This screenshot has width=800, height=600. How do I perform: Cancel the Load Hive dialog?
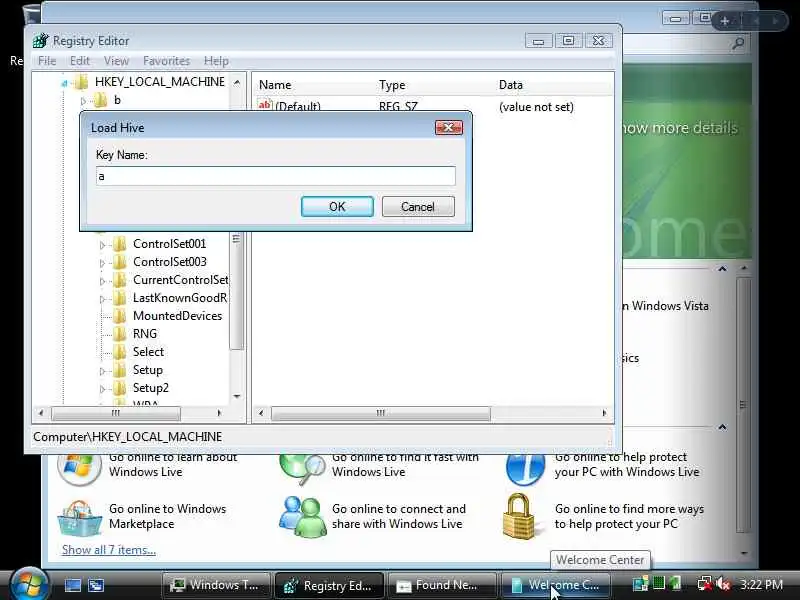(x=418, y=207)
